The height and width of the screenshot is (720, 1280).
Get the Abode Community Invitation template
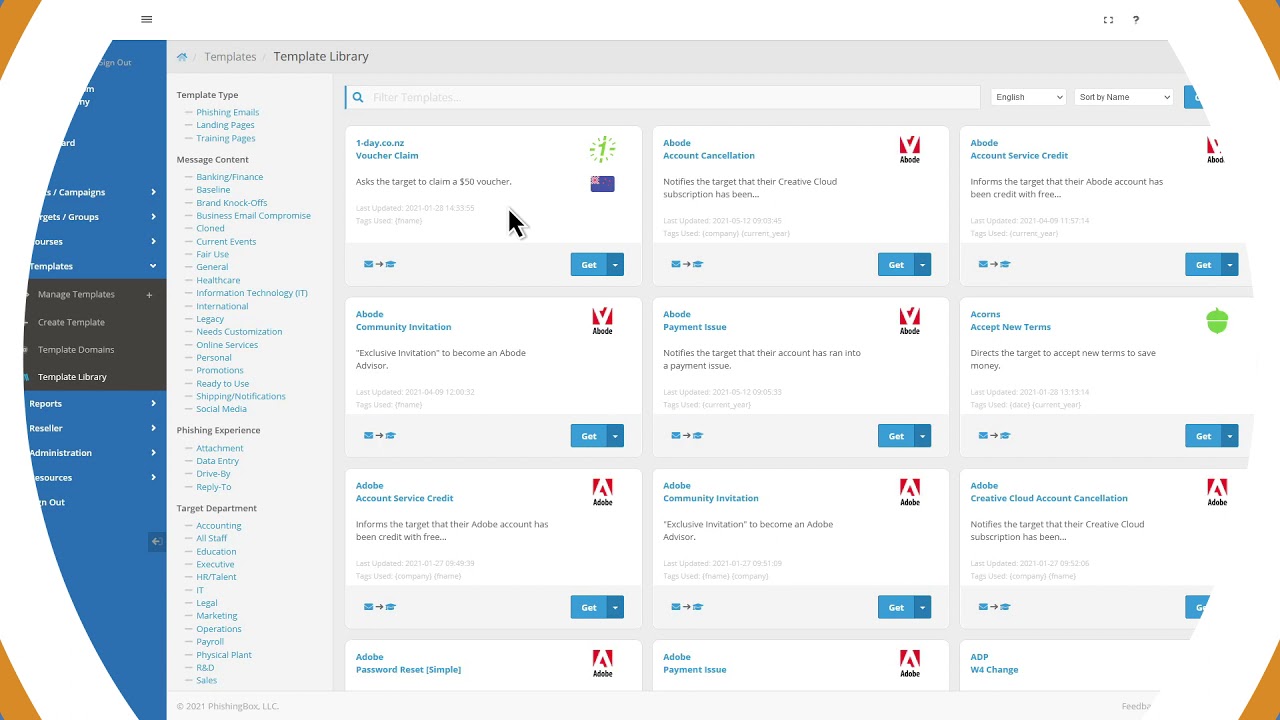click(589, 436)
